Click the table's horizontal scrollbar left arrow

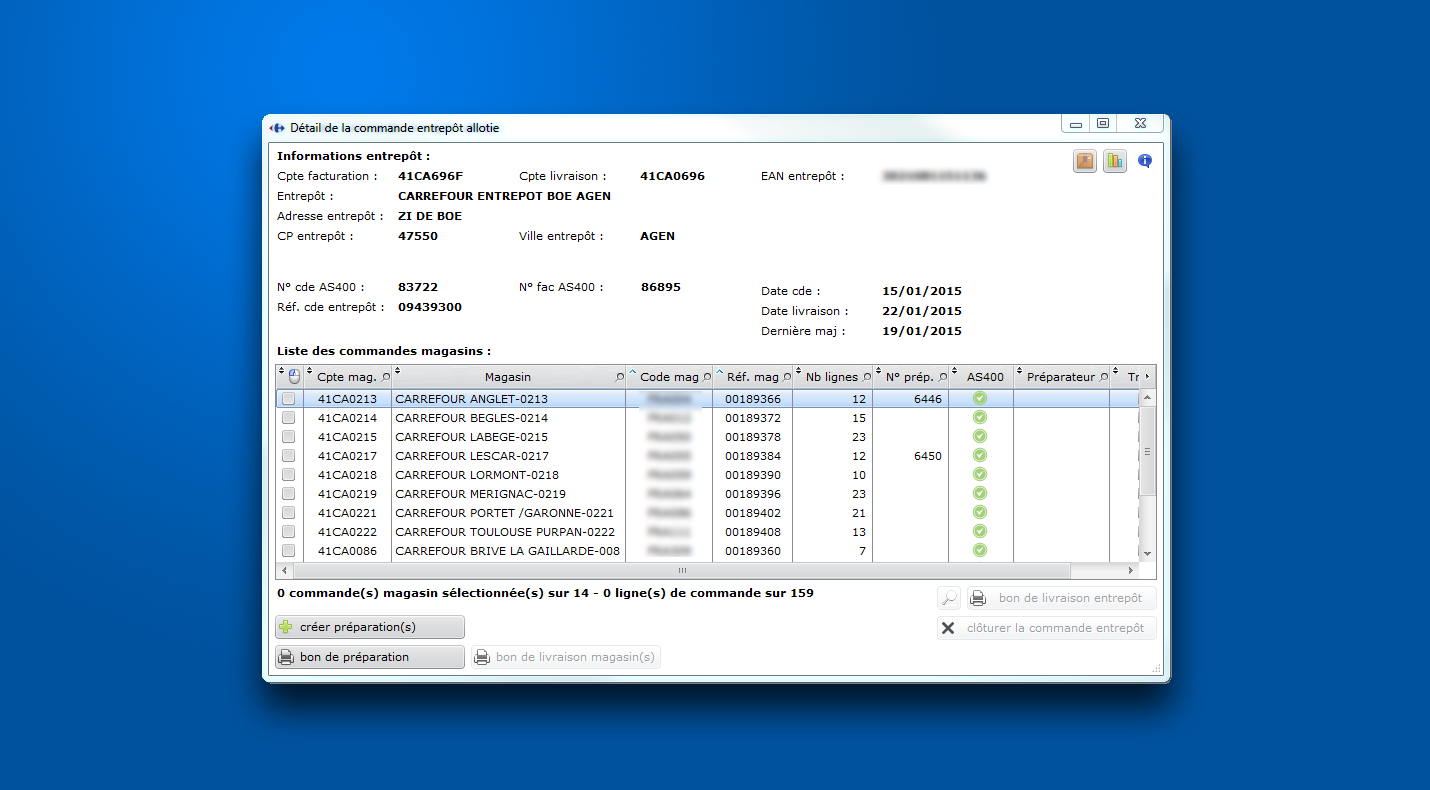coord(284,571)
